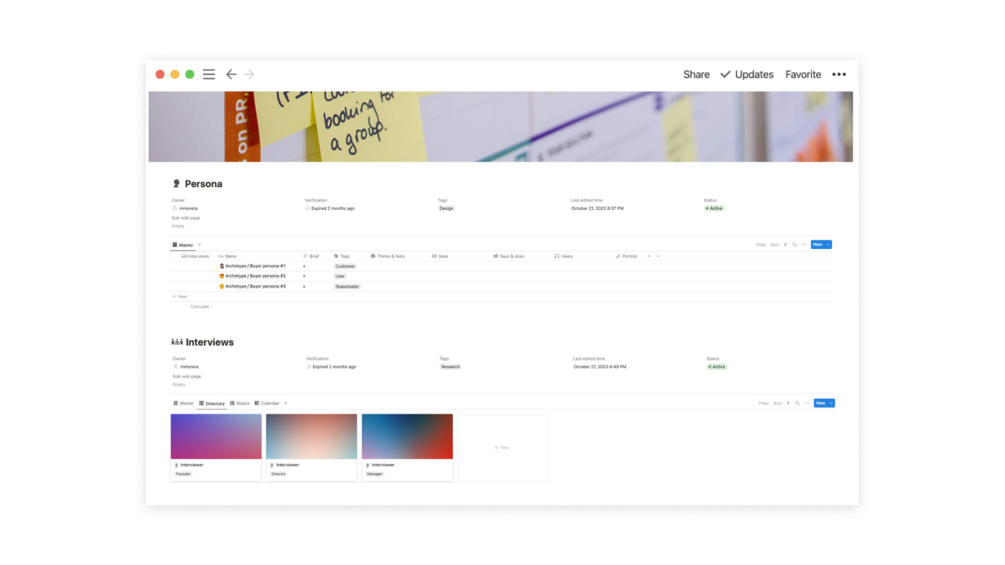Click the Persona page icon
This screenshot has width=1005, height=565.
coord(176,184)
